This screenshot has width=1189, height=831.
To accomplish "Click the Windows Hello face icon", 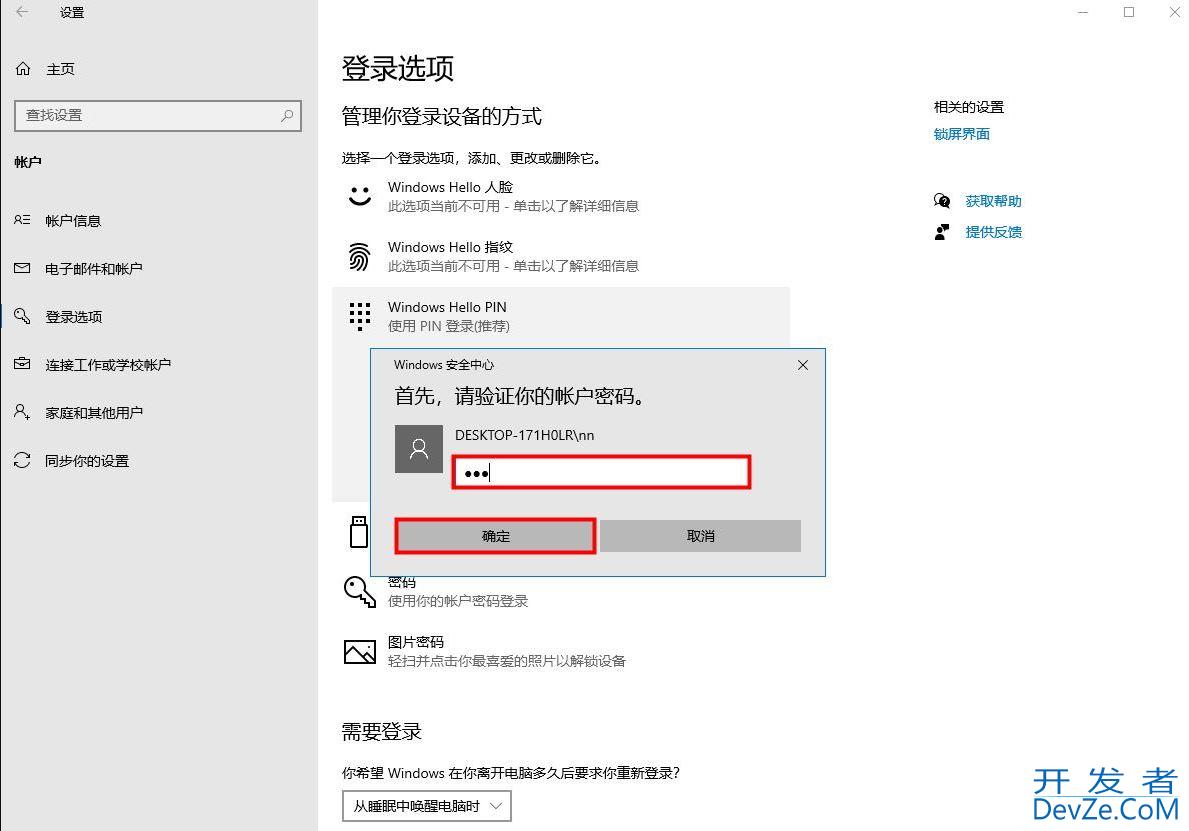I will (x=359, y=196).
